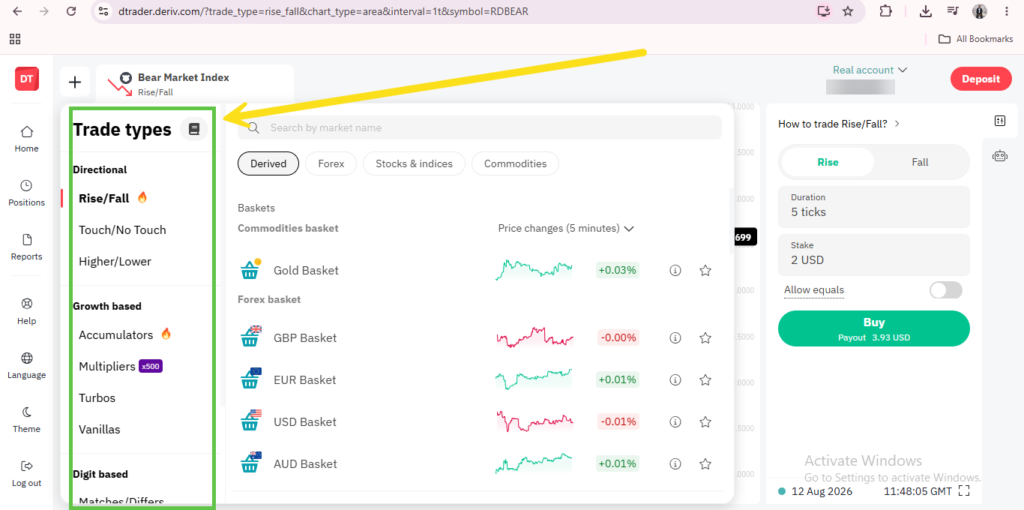Choose Touch/No Touch trade type

pos(122,230)
